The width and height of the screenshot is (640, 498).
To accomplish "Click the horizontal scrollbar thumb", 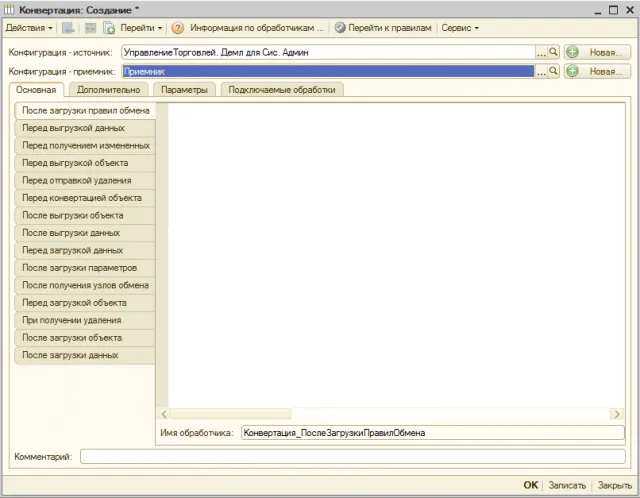I will click(x=231, y=414).
